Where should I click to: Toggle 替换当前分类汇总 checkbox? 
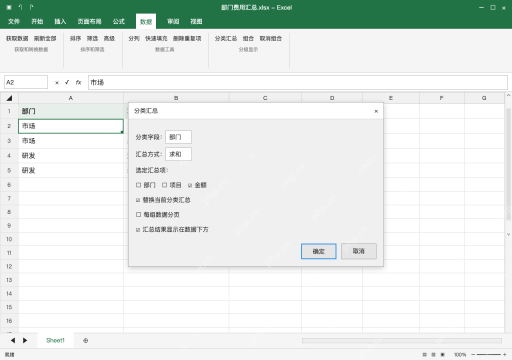(x=138, y=200)
